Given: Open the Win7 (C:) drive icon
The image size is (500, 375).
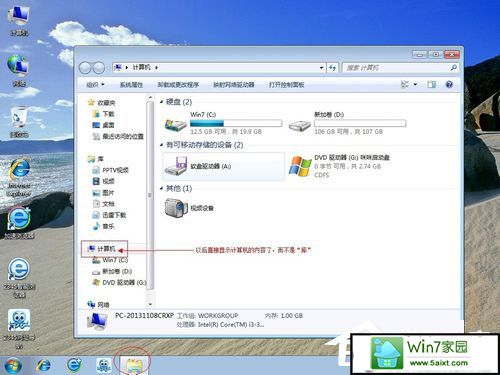Looking at the screenshot, I should click(176, 125).
